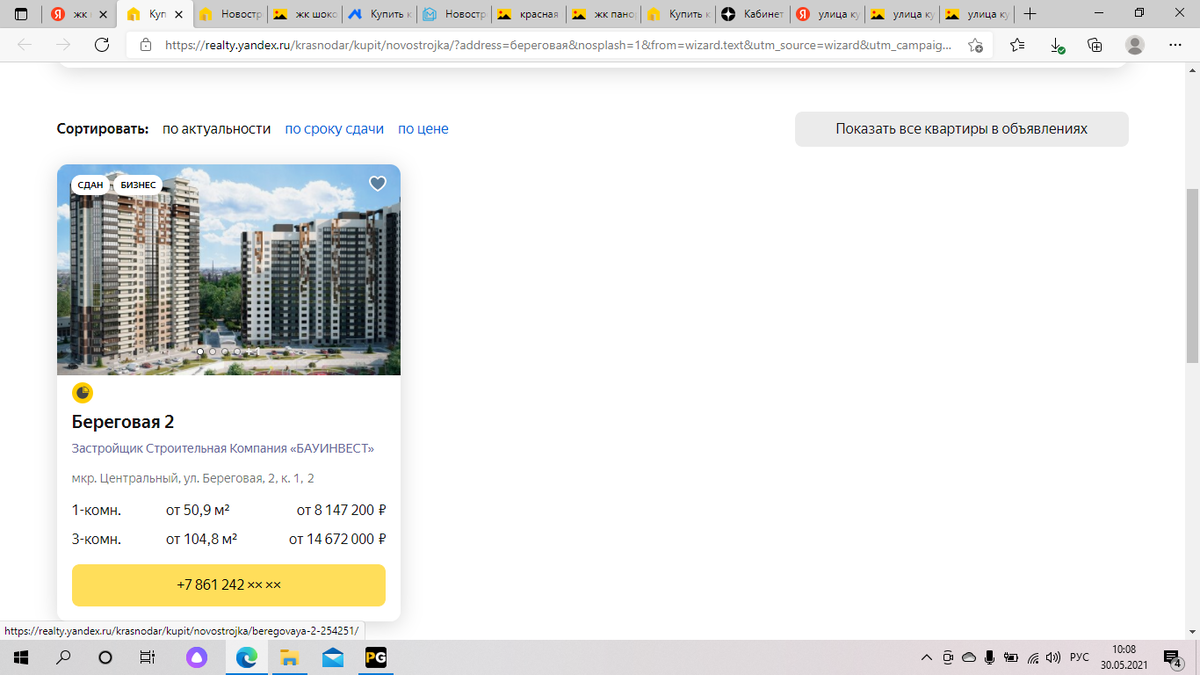Switch to Microsoft Edge on the taskbar
Viewport: 1200px width, 675px height.
click(x=246, y=658)
